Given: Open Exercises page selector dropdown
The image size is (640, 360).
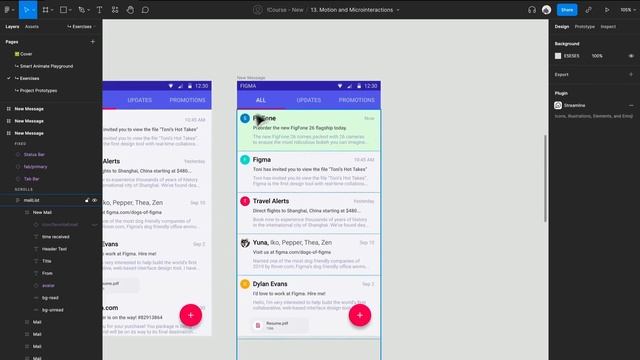Looking at the screenshot, I should click(x=81, y=27).
